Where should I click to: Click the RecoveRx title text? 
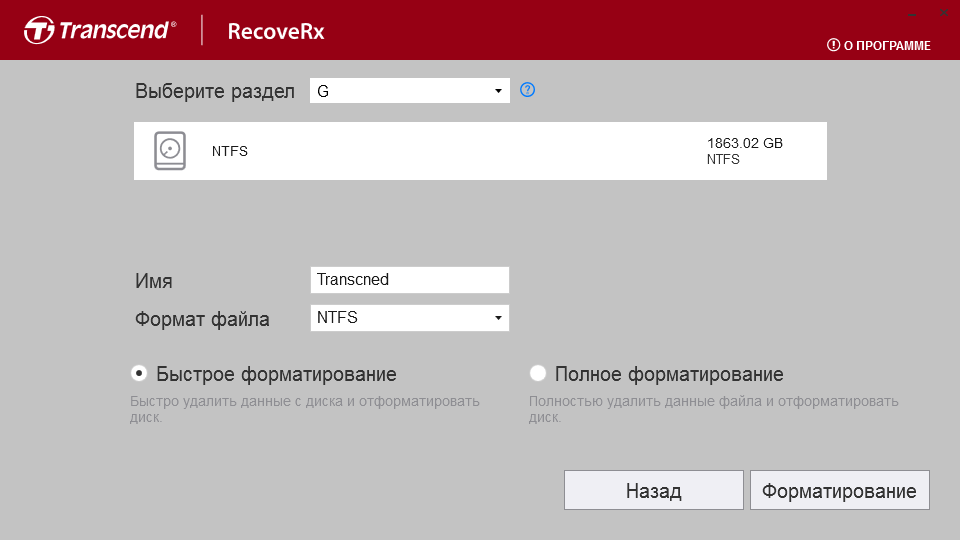(x=276, y=31)
